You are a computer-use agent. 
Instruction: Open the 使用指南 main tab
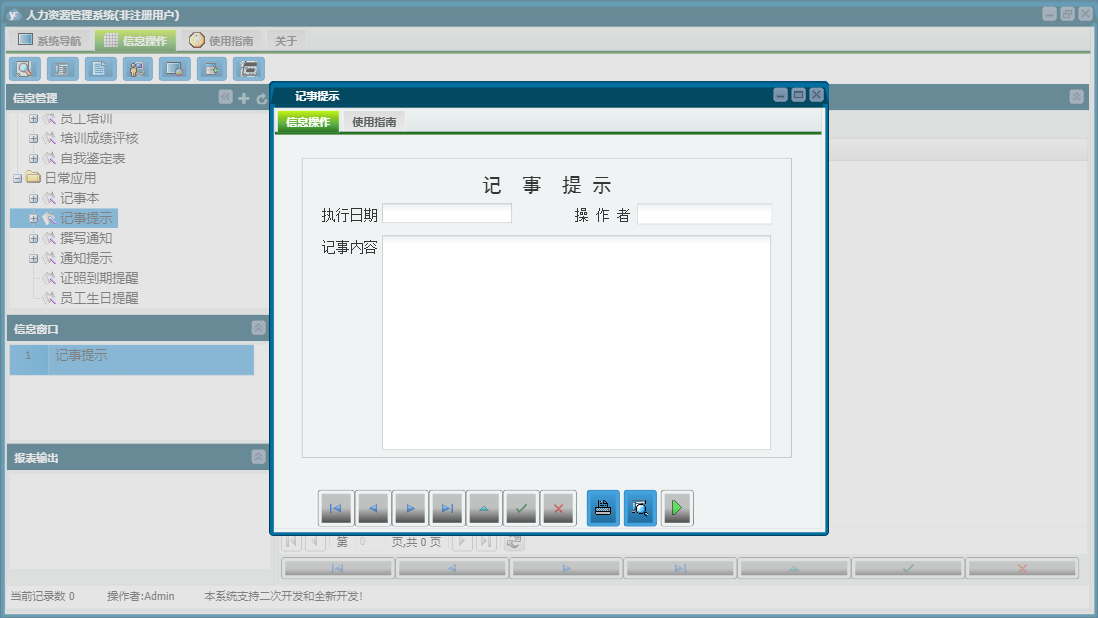coord(221,41)
